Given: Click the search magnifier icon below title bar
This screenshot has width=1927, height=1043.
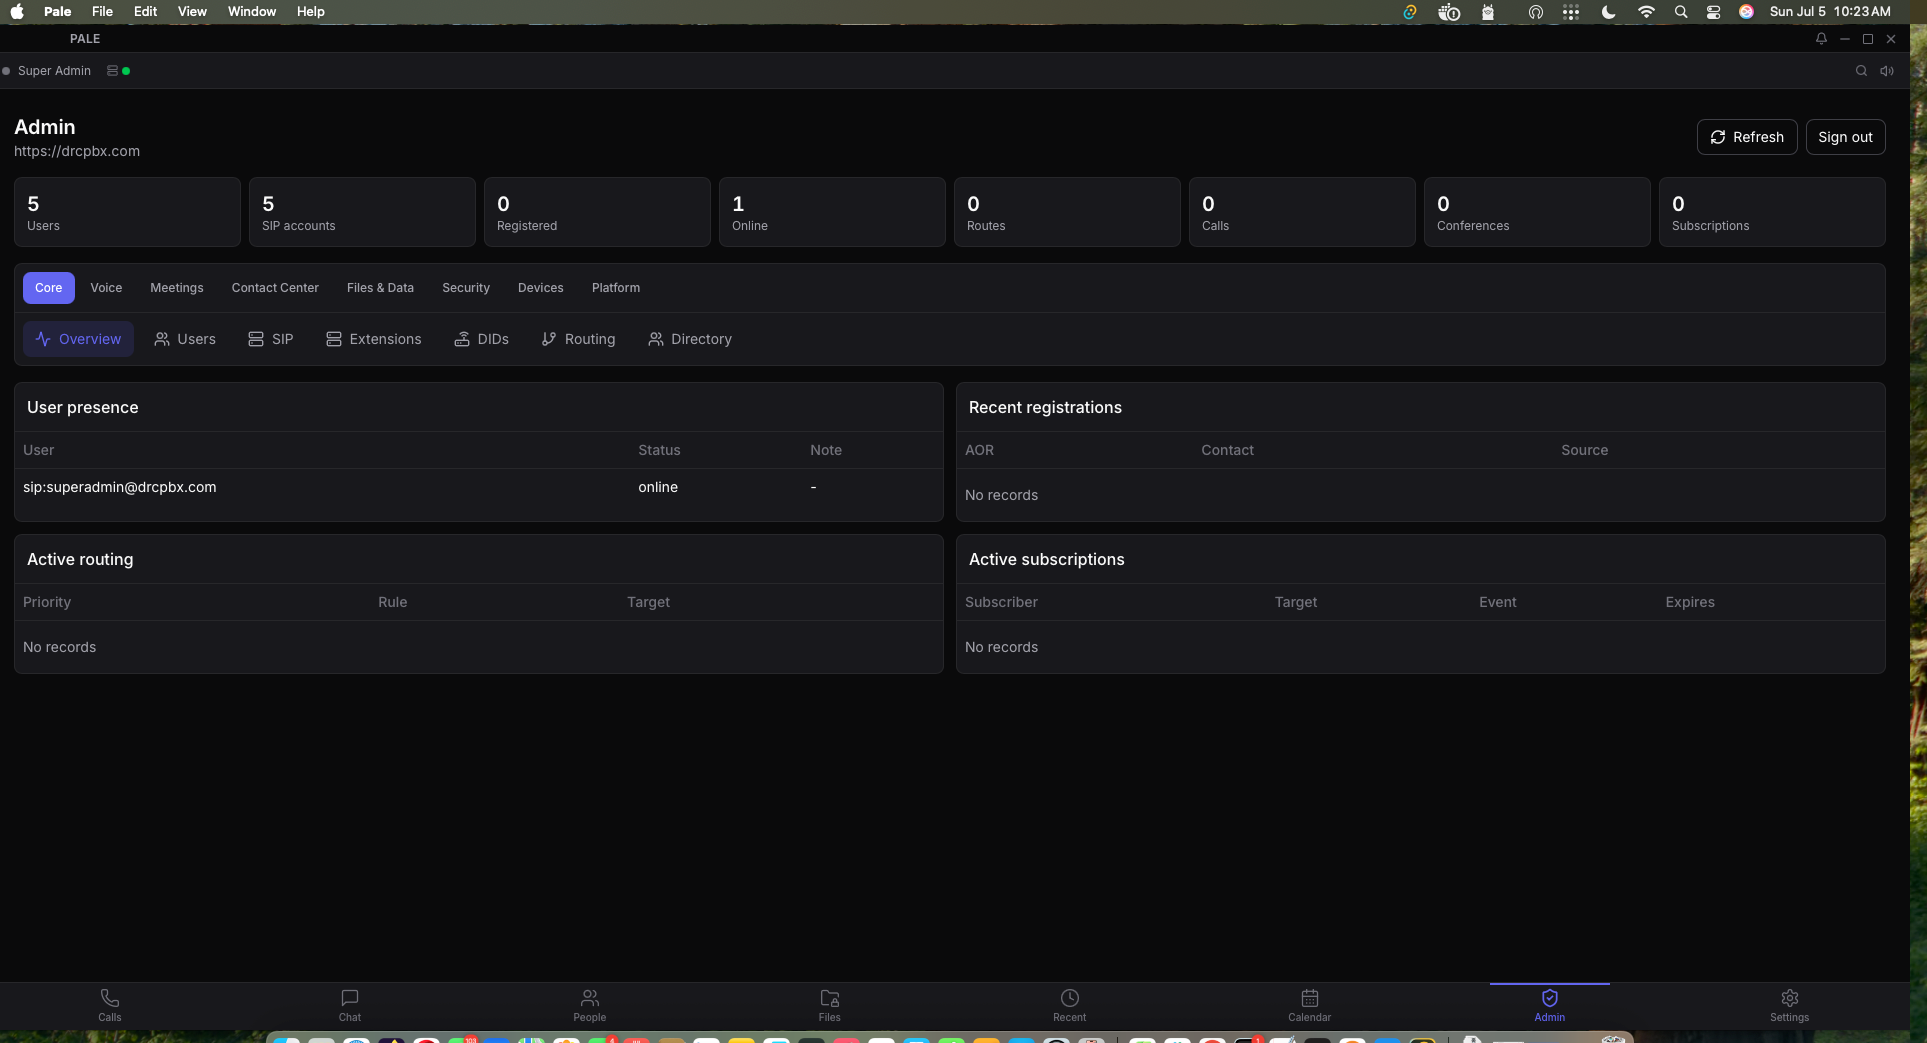Looking at the screenshot, I should point(1861,71).
